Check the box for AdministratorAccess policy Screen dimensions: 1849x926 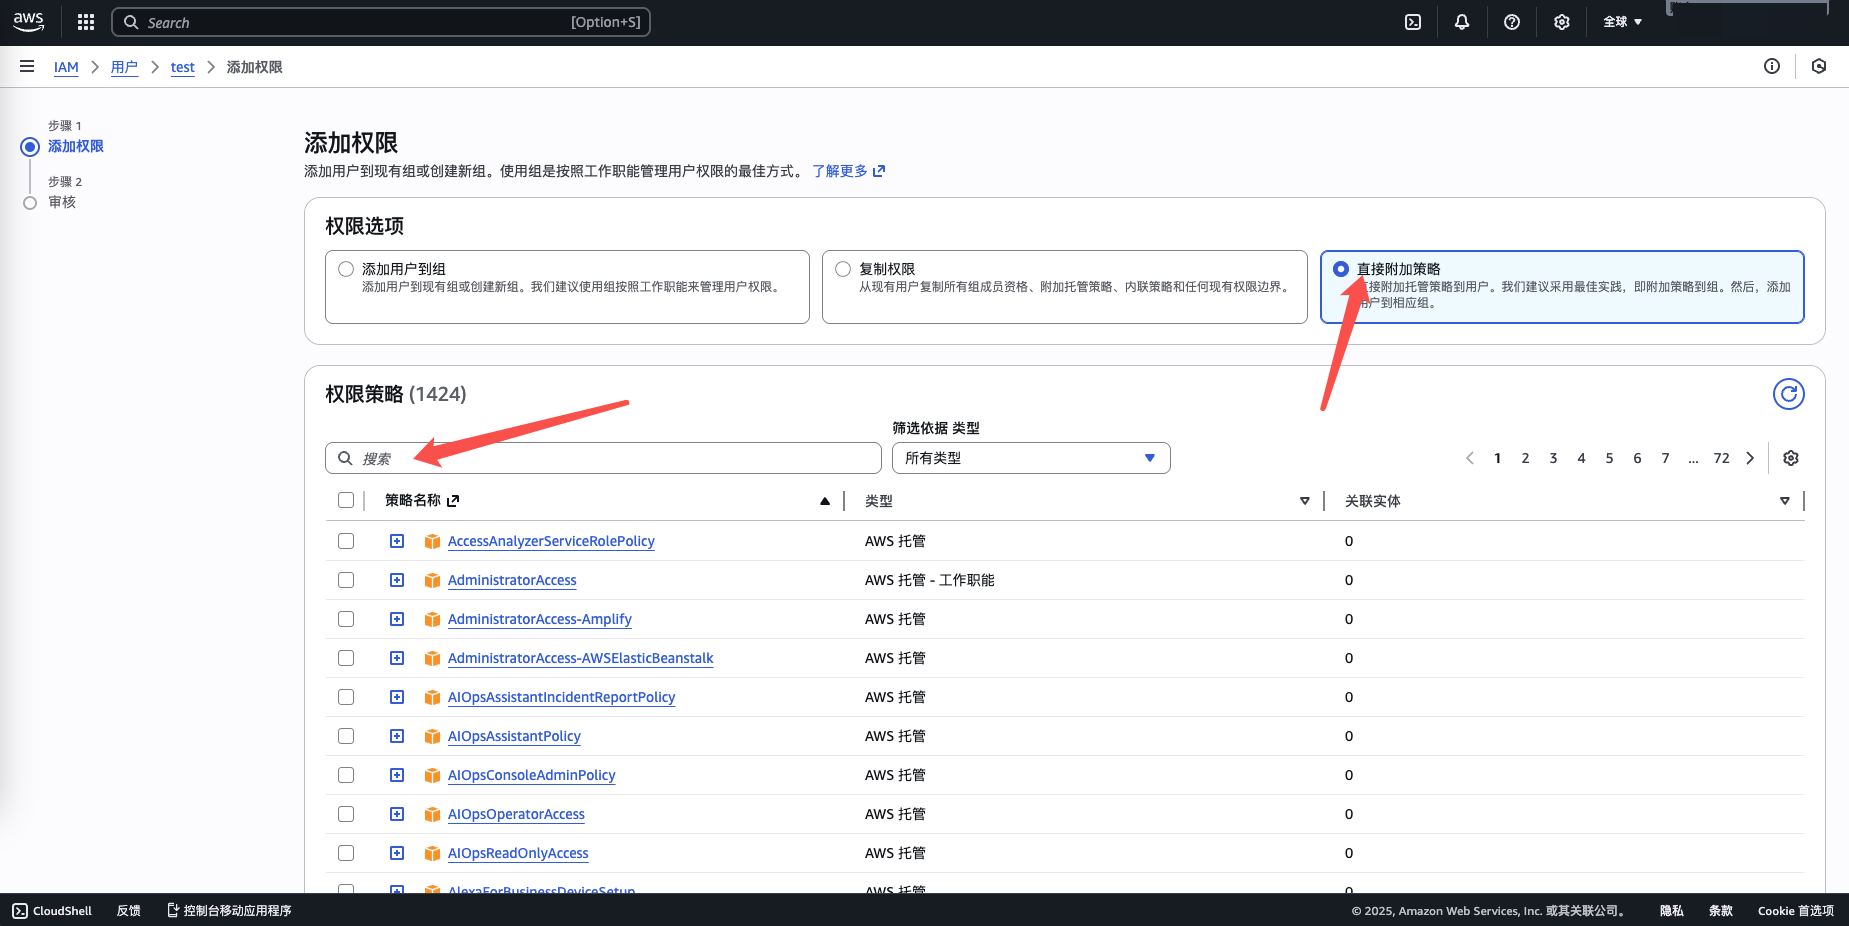pos(346,580)
